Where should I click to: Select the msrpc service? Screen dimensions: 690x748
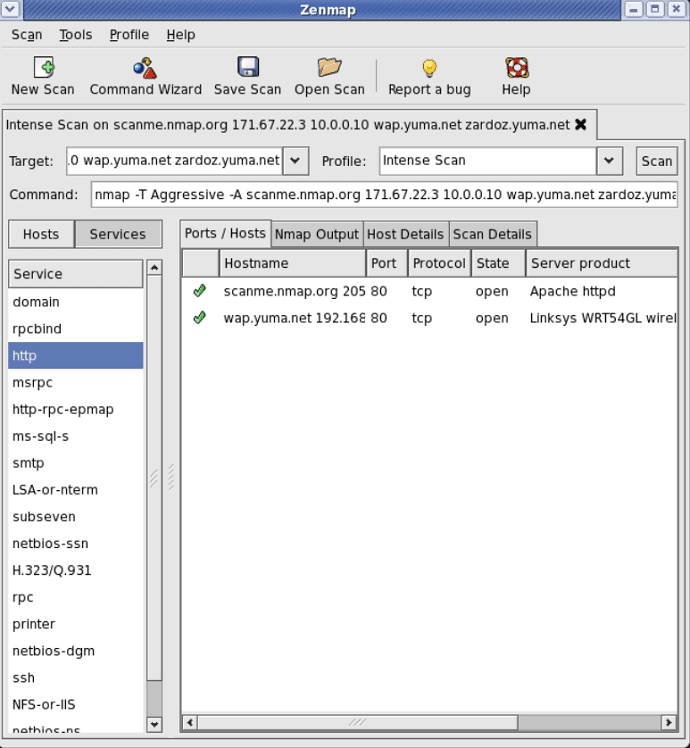tap(75, 383)
